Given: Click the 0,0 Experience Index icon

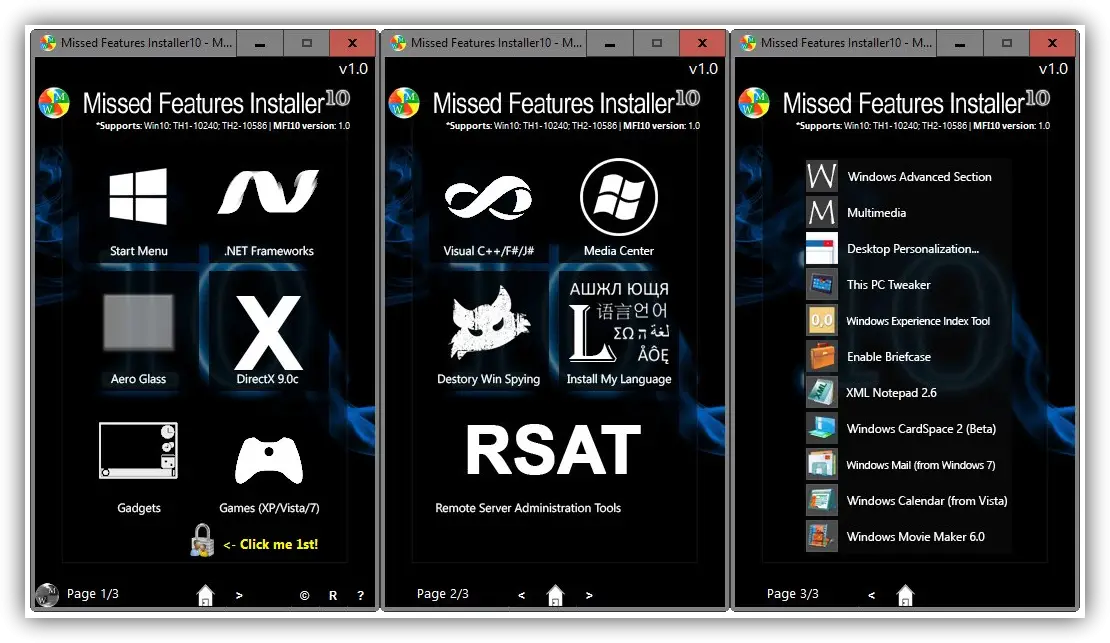Looking at the screenshot, I should [x=822, y=321].
